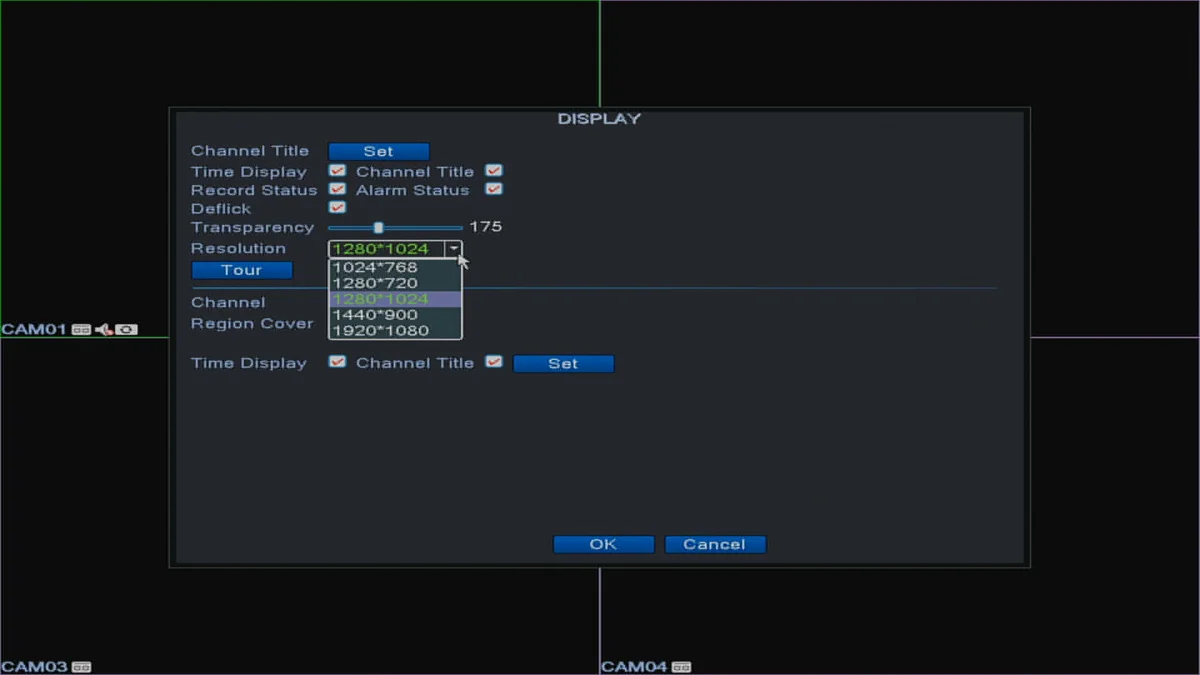1200x675 pixels.
Task: Select 1440*900 in the dropdown list
Action: (395, 315)
